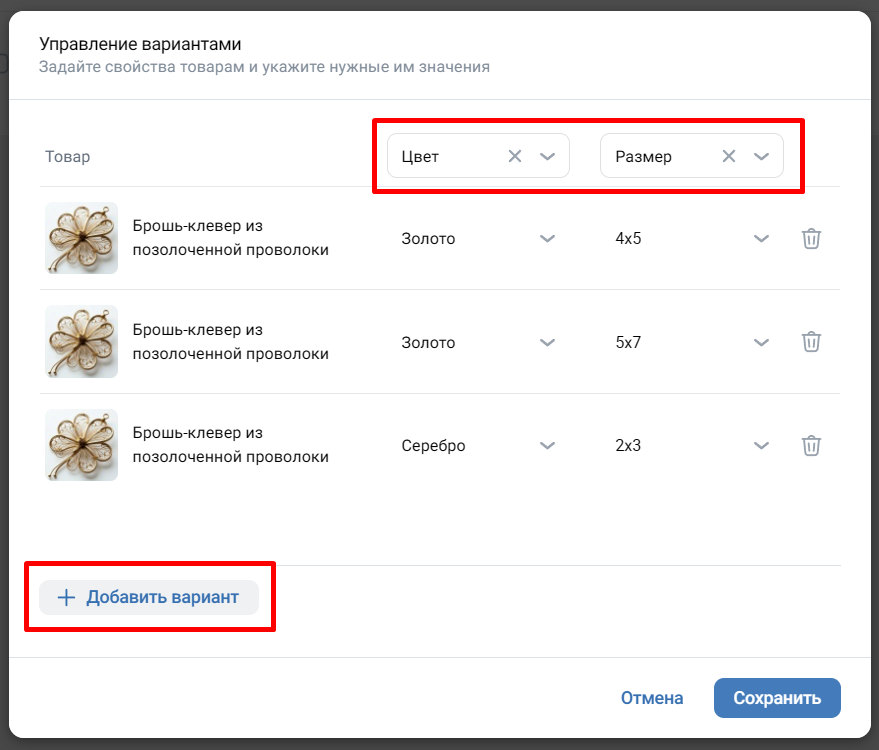Open color dropdown for first Золото row
Image resolution: width=879 pixels, height=750 pixels.
point(547,239)
